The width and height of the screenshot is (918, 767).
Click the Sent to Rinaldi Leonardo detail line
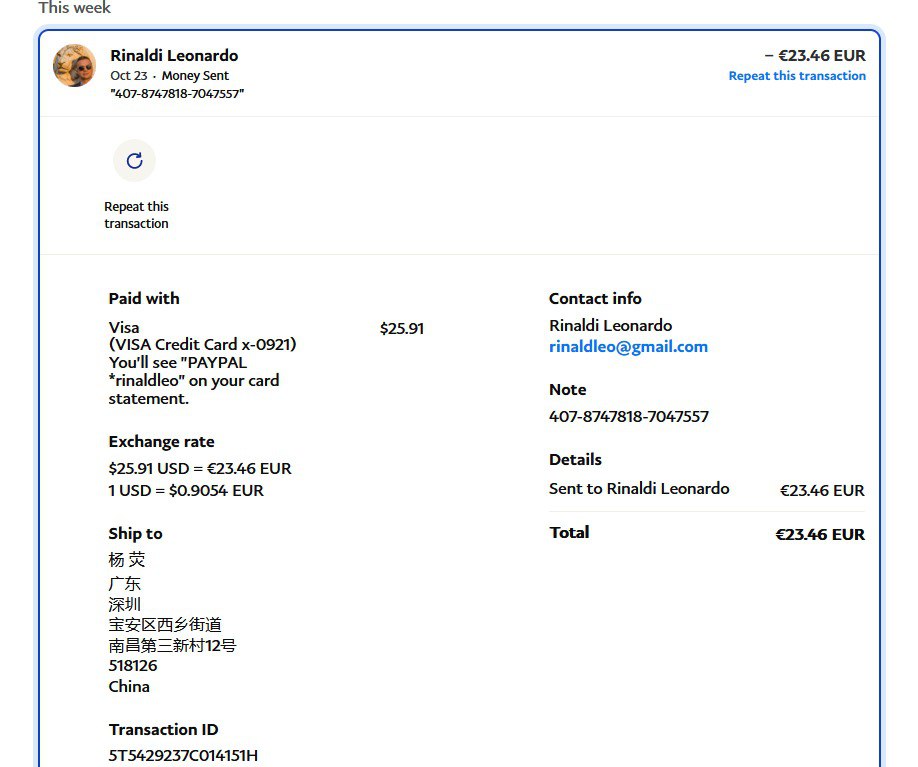(x=639, y=489)
